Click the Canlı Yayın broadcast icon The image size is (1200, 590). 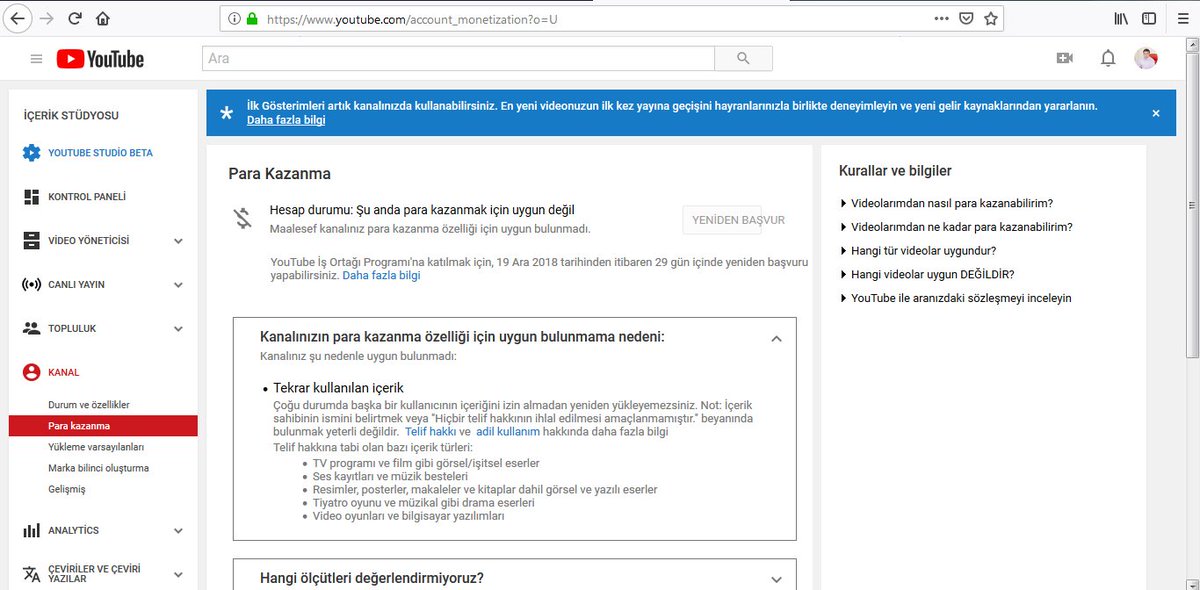tap(31, 285)
